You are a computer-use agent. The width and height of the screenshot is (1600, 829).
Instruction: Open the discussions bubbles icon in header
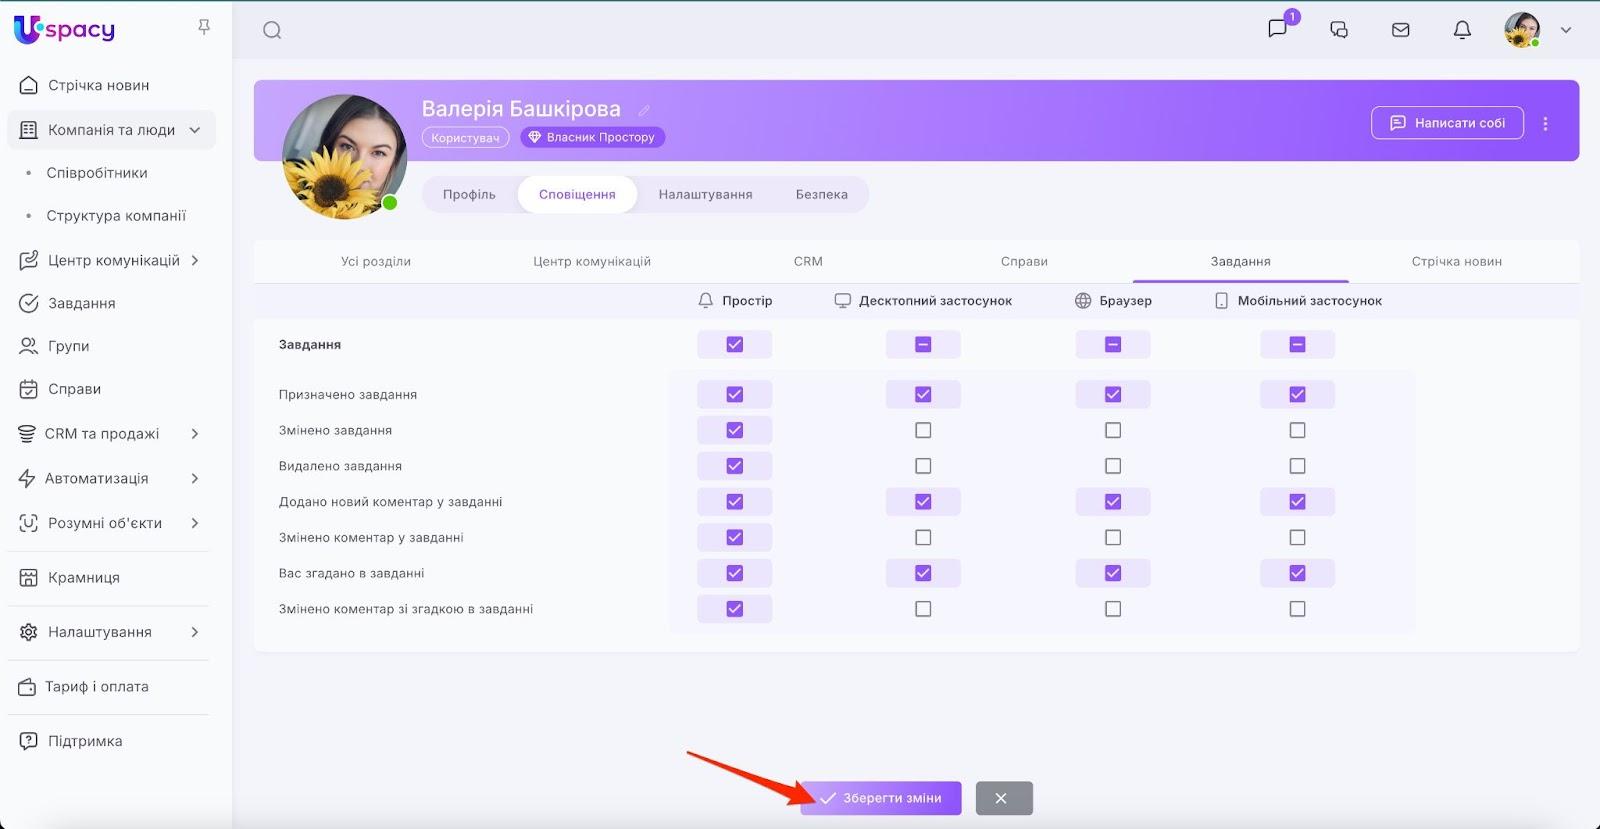click(1339, 30)
